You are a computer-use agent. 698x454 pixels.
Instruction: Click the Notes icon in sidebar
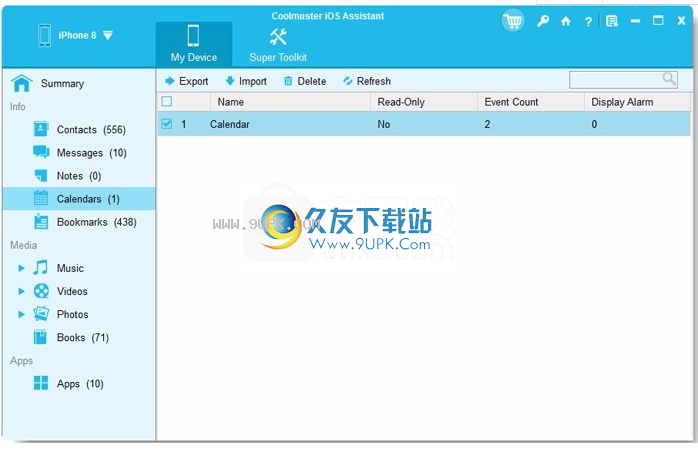(41, 175)
